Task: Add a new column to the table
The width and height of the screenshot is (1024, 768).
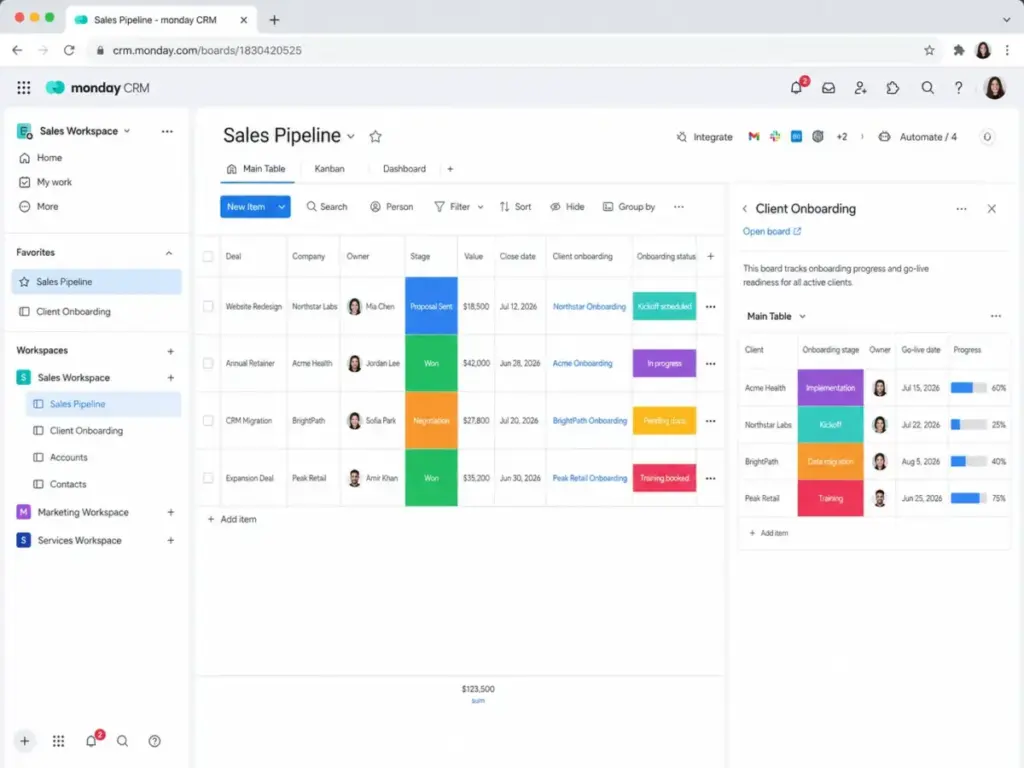Action: (x=711, y=256)
